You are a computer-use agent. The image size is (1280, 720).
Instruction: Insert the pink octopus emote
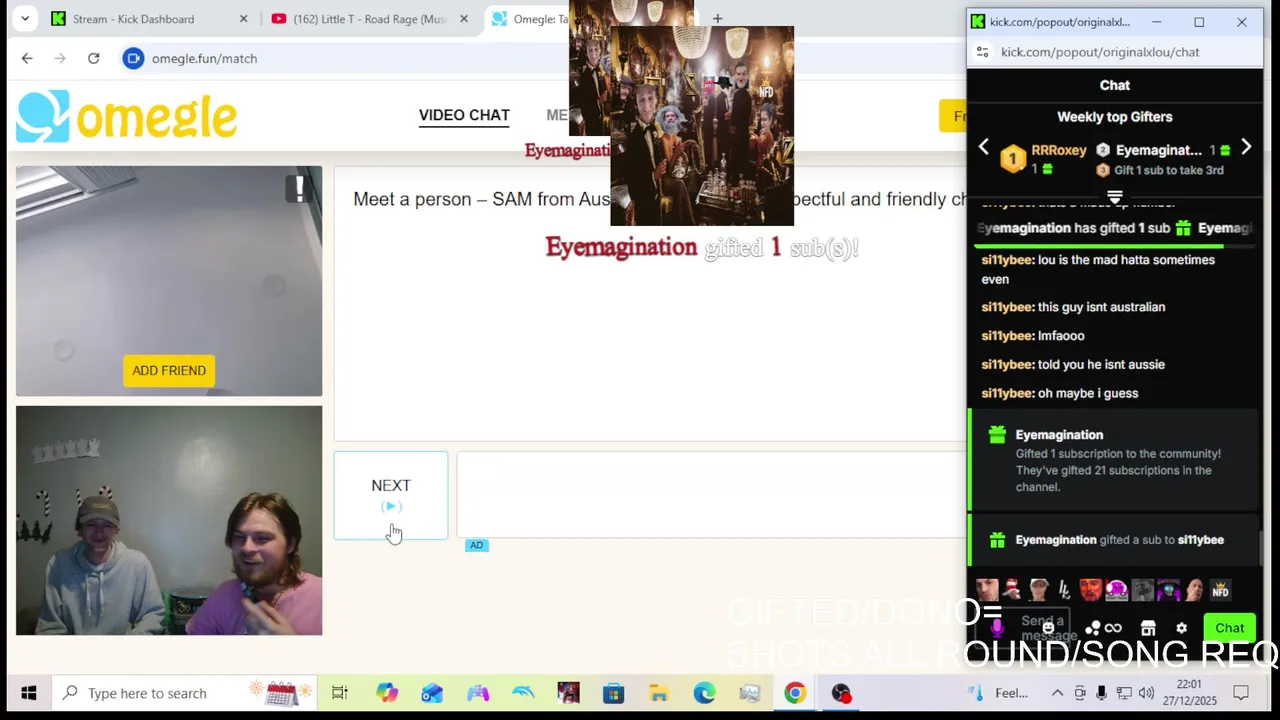coord(1116,590)
